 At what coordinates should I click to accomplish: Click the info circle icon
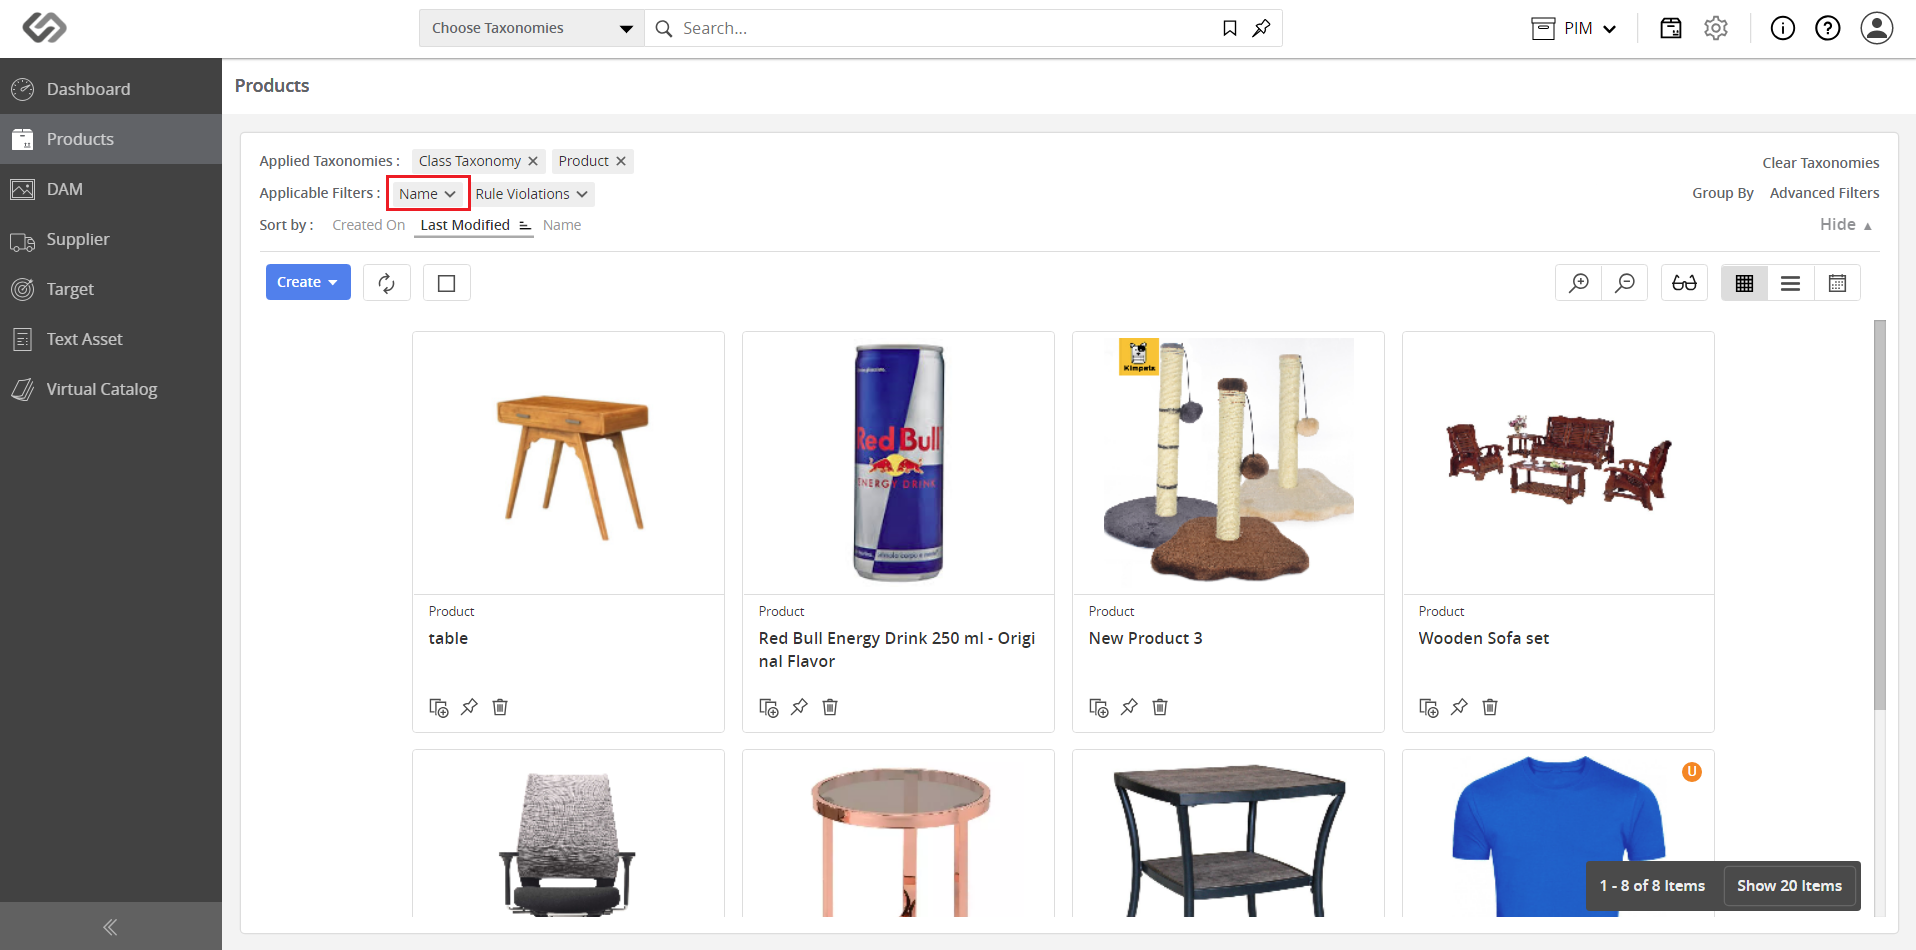click(x=1783, y=28)
